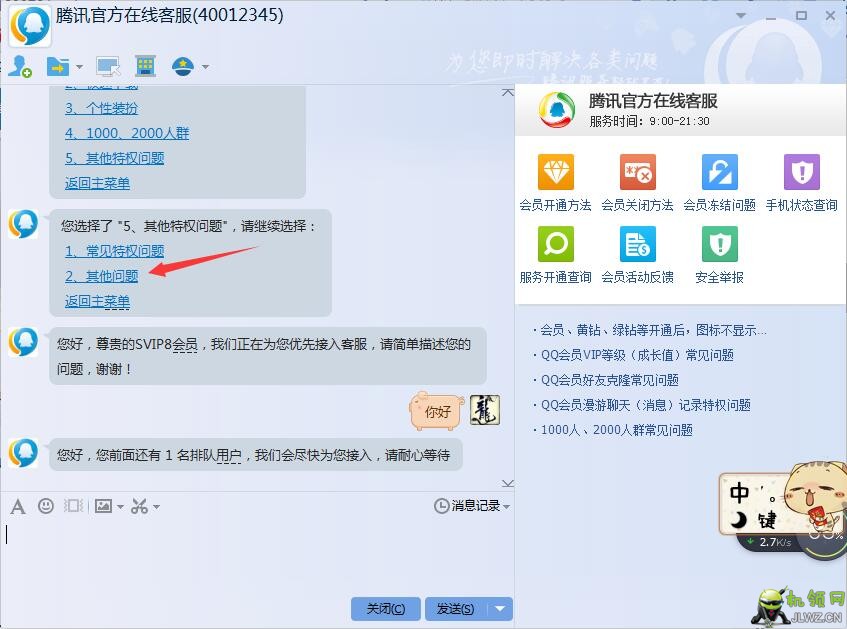This screenshot has height=629, width=847.
Task: Expand the screenshot options dropdown arrow
Action: pos(157,507)
